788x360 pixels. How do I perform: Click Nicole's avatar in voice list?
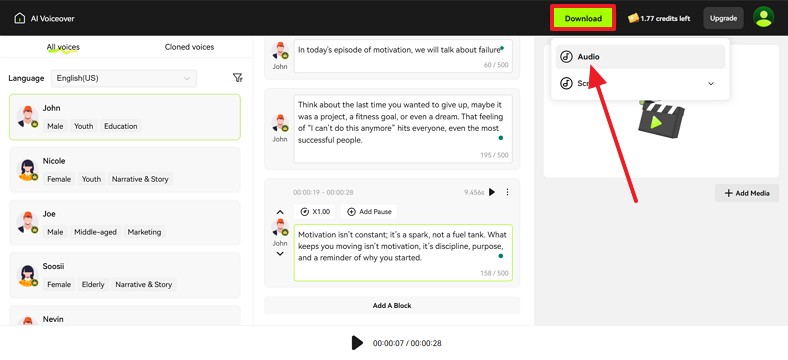coord(28,169)
